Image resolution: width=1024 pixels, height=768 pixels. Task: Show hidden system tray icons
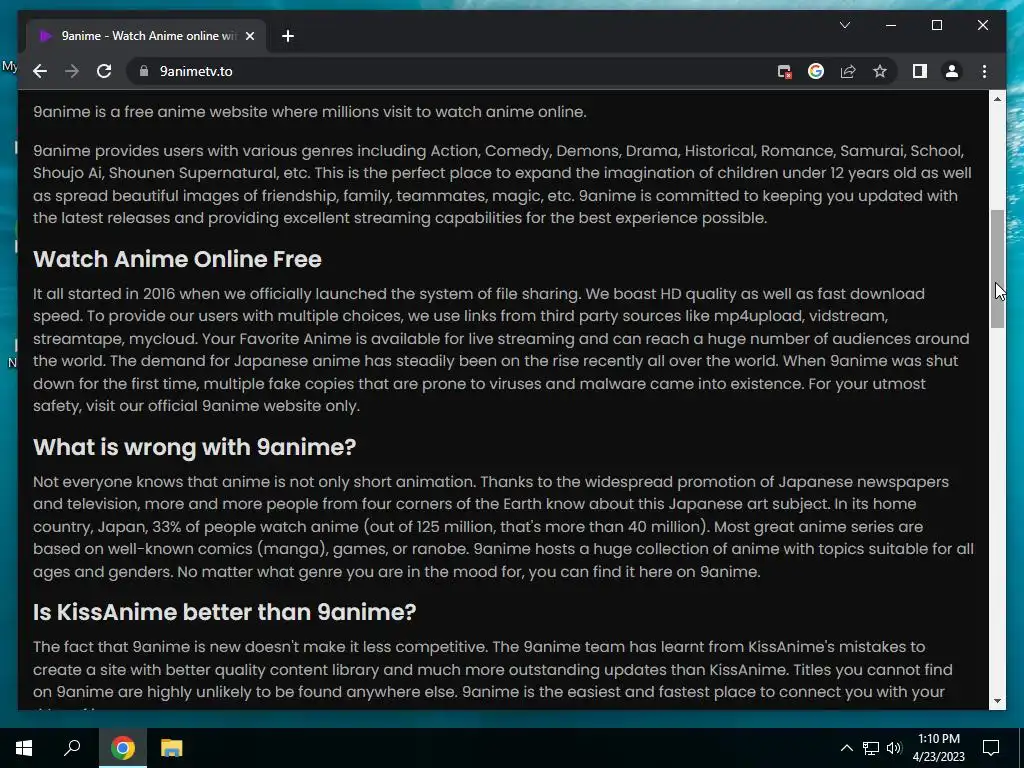846,748
